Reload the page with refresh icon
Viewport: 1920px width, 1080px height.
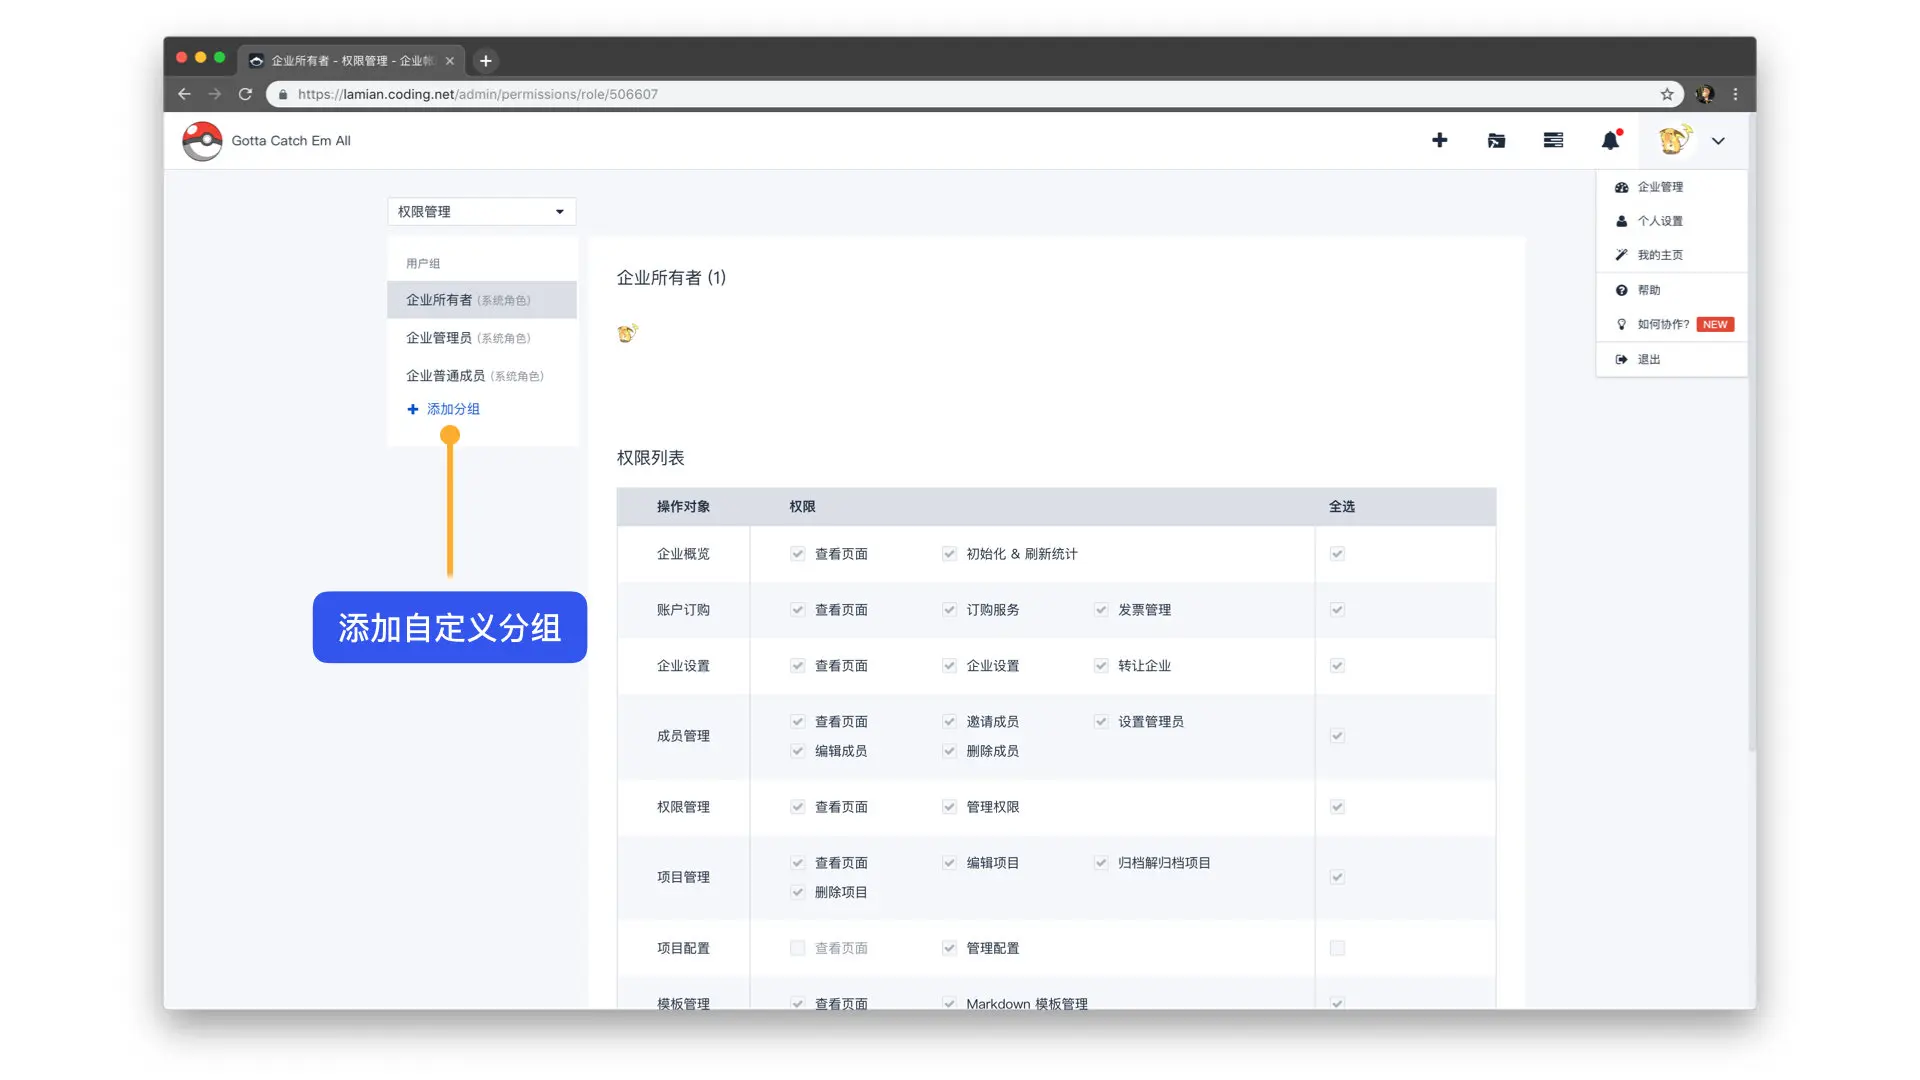coord(245,94)
